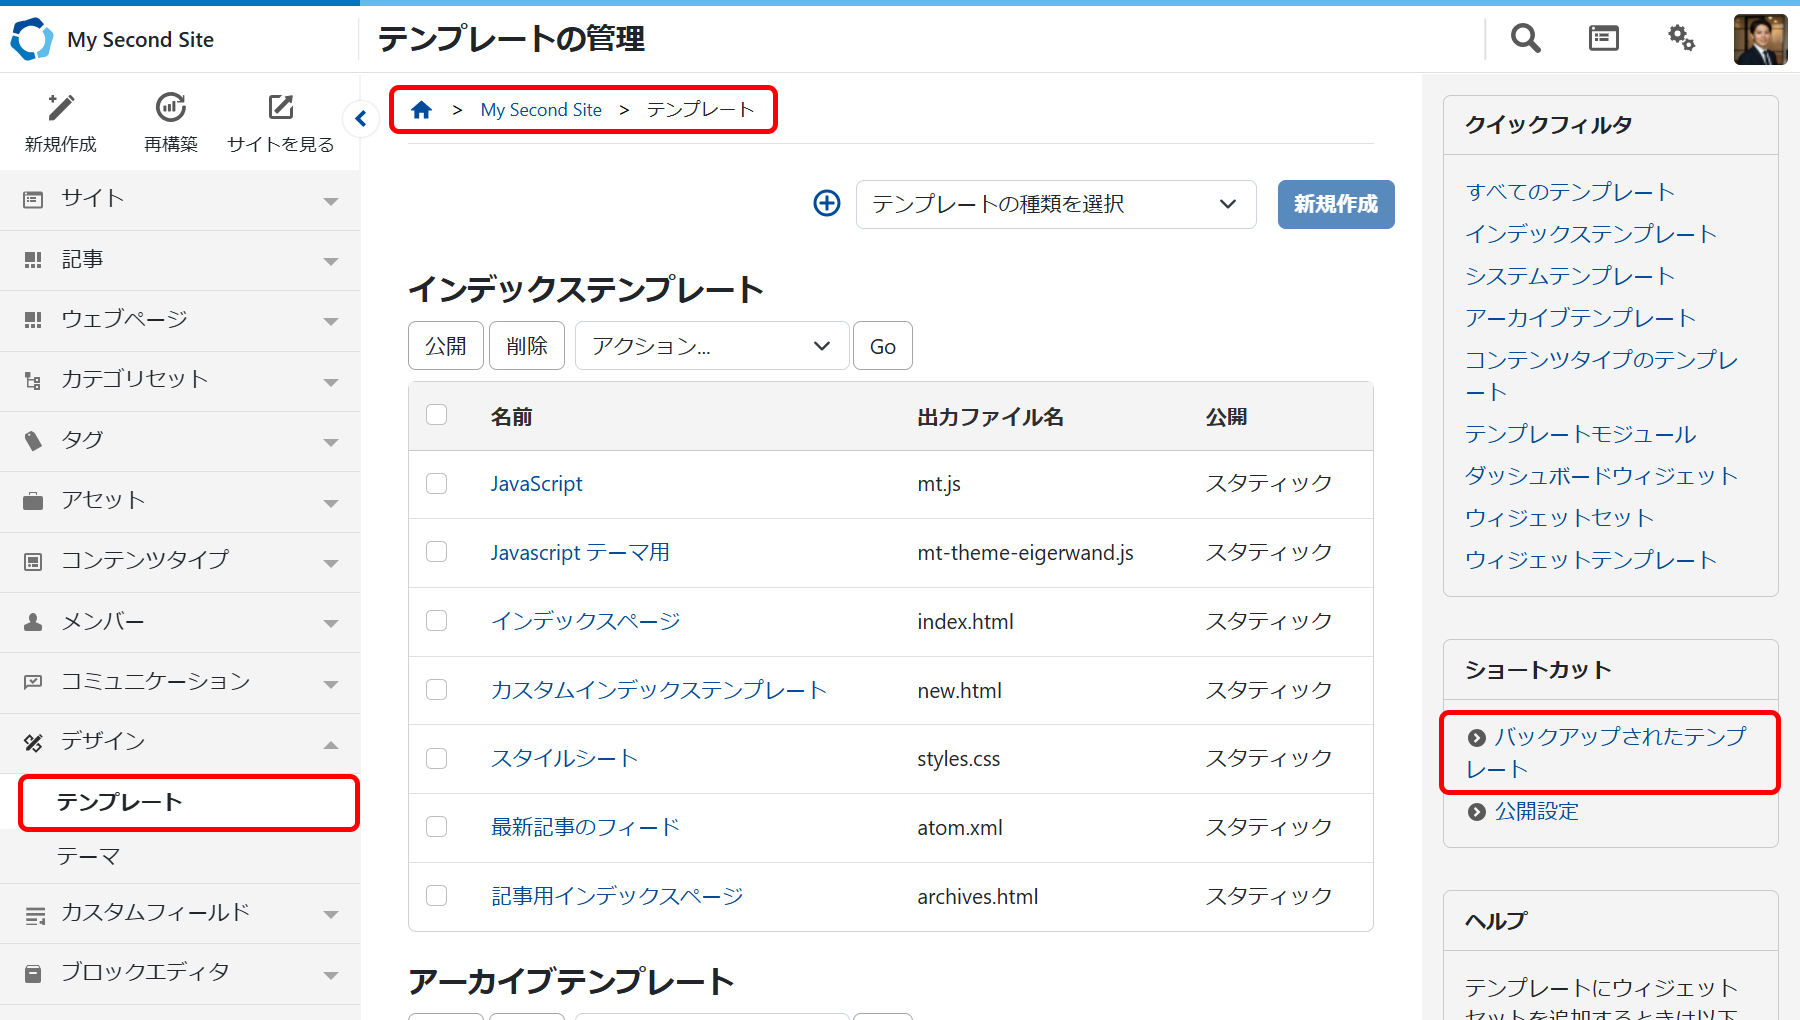
Task: Click the blue new create button
Action: tap(1335, 205)
